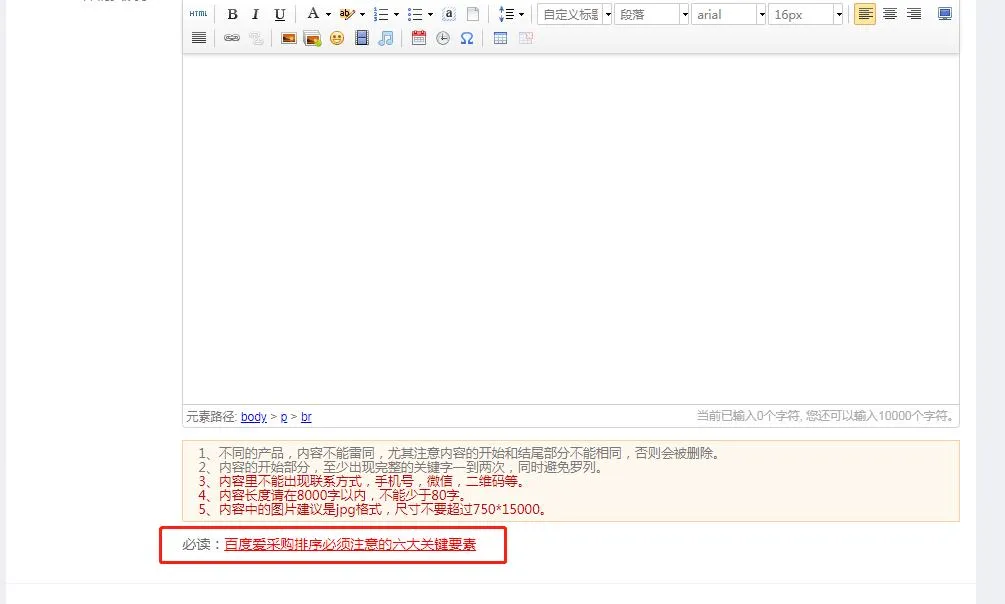
Task: Center-align the text
Action: [x=889, y=14]
